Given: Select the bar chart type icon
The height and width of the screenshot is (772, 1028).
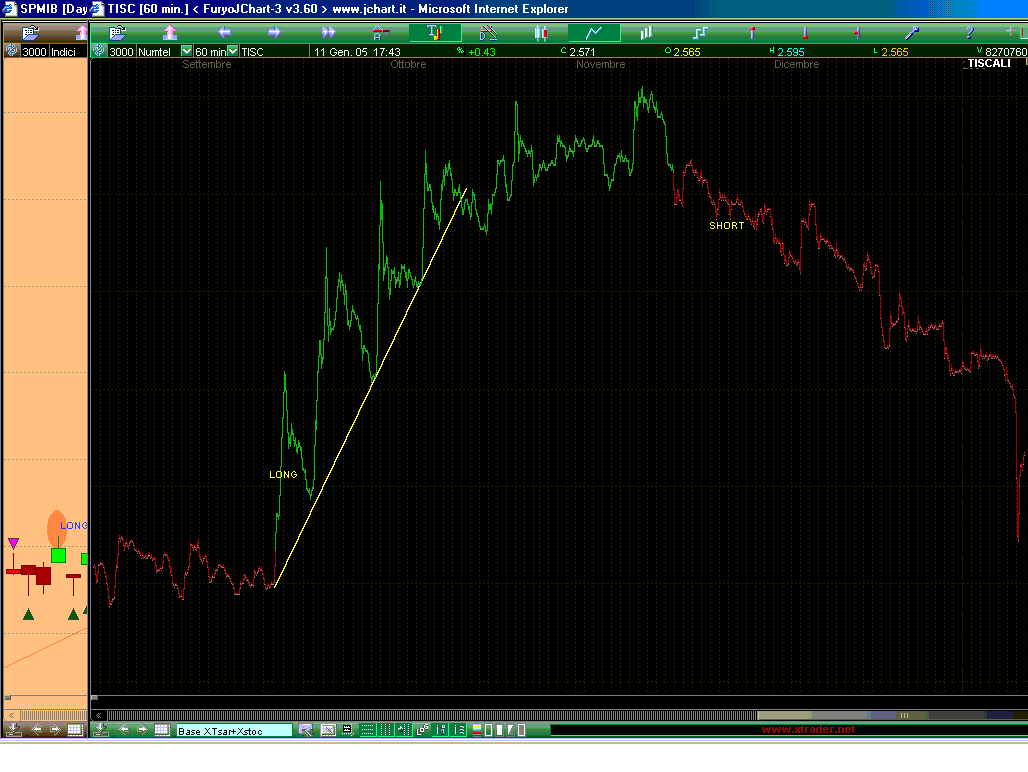Looking at the screenshot, I should (646, 33).
